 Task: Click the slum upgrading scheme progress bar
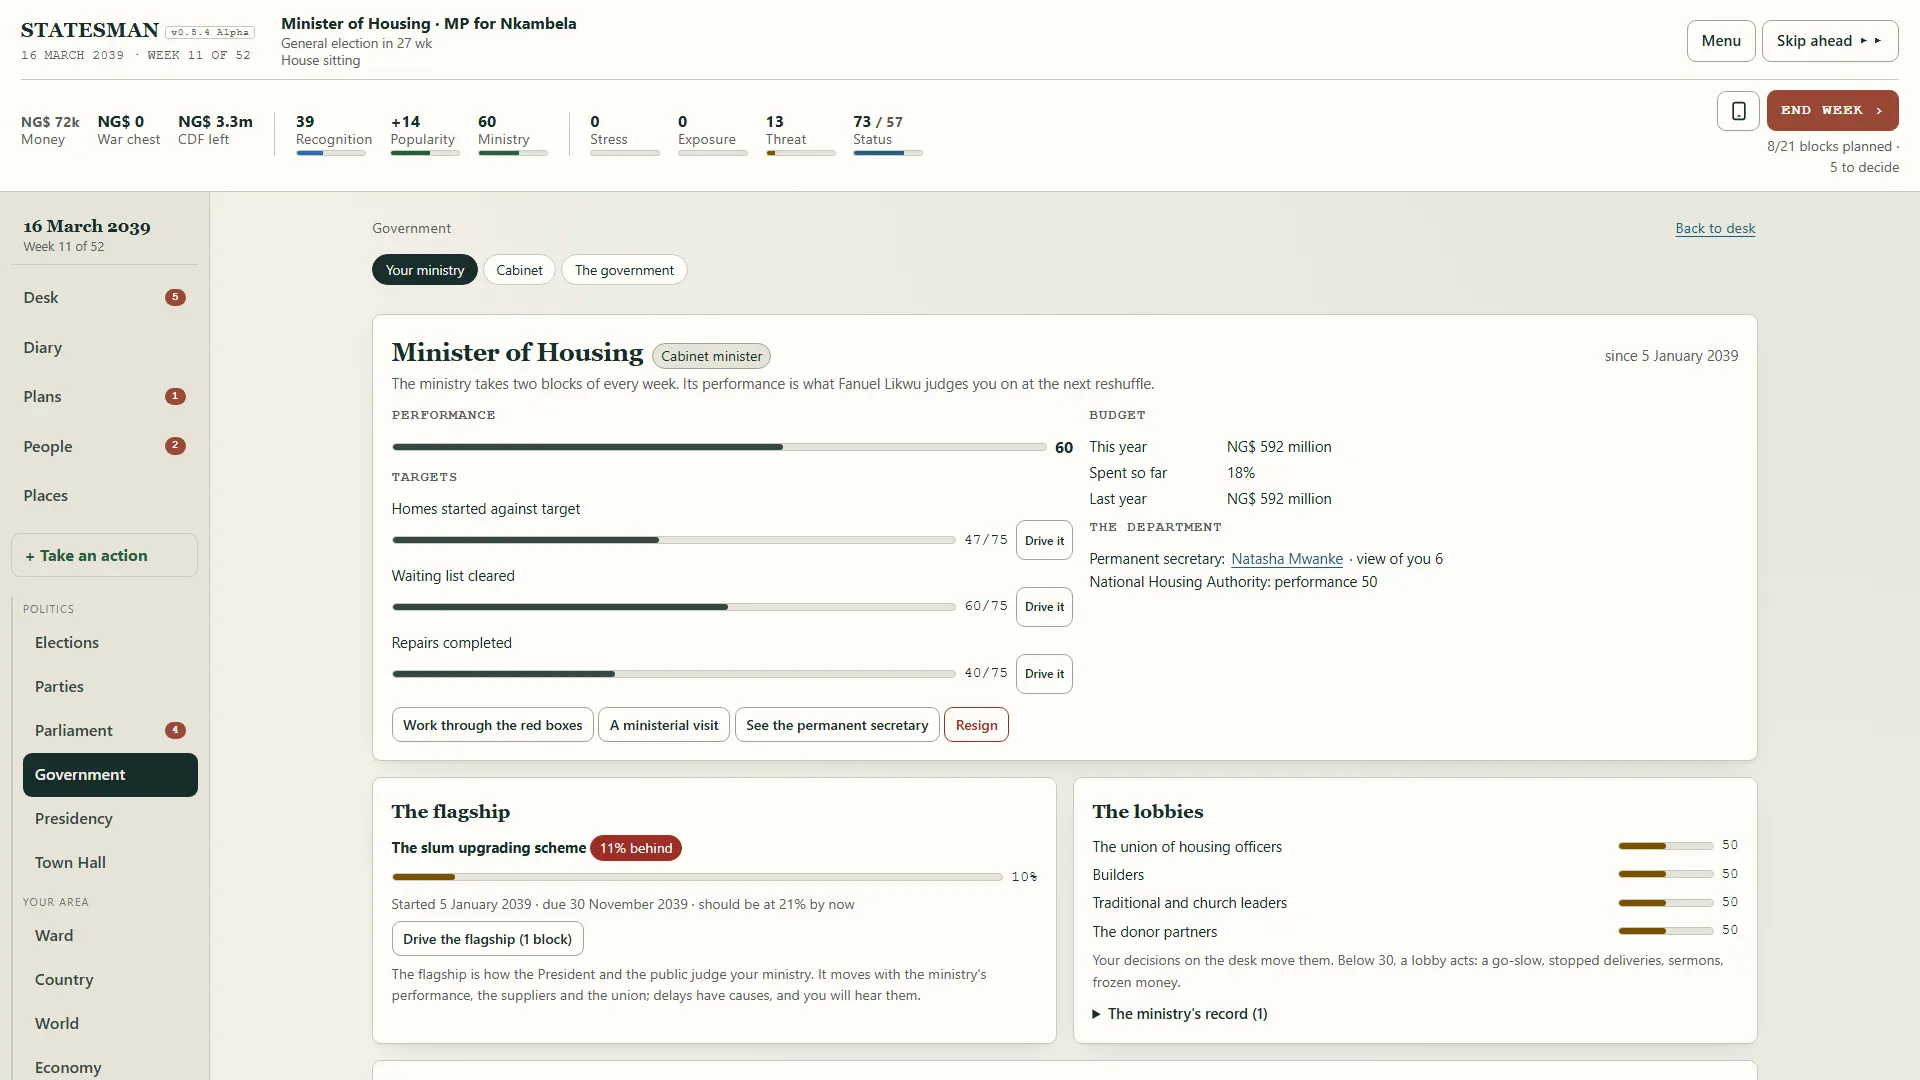697,877
